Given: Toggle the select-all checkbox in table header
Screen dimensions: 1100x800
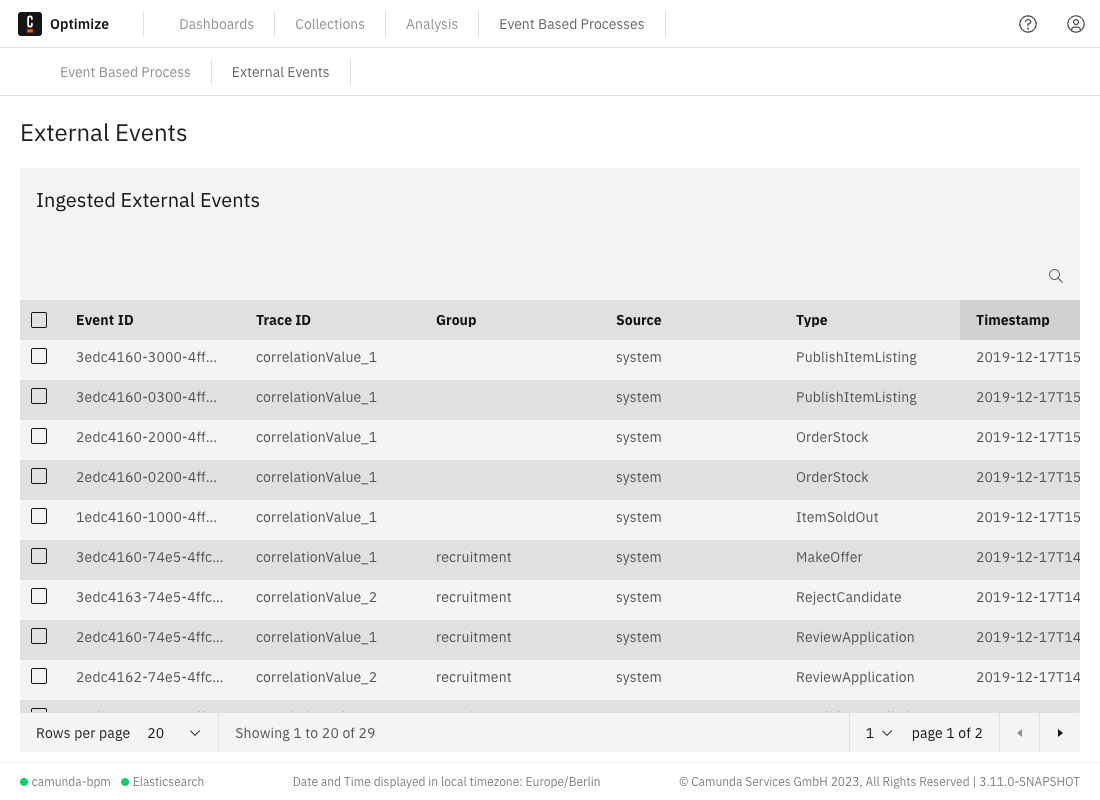Looking at the screenshot, I should (x=39, y=320).
